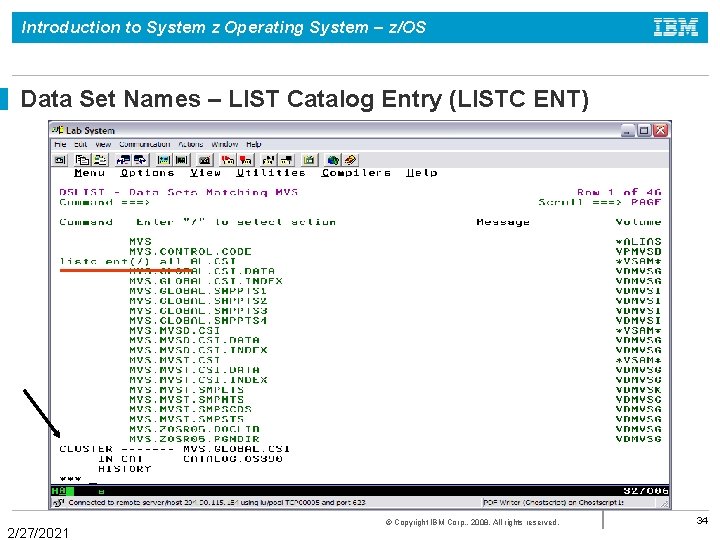Image resolution: width=720 pixels, height=540 pixels.
Task: Open the Display setup toolbar icon
Action: pyautogui.click(x=163, y=160)
